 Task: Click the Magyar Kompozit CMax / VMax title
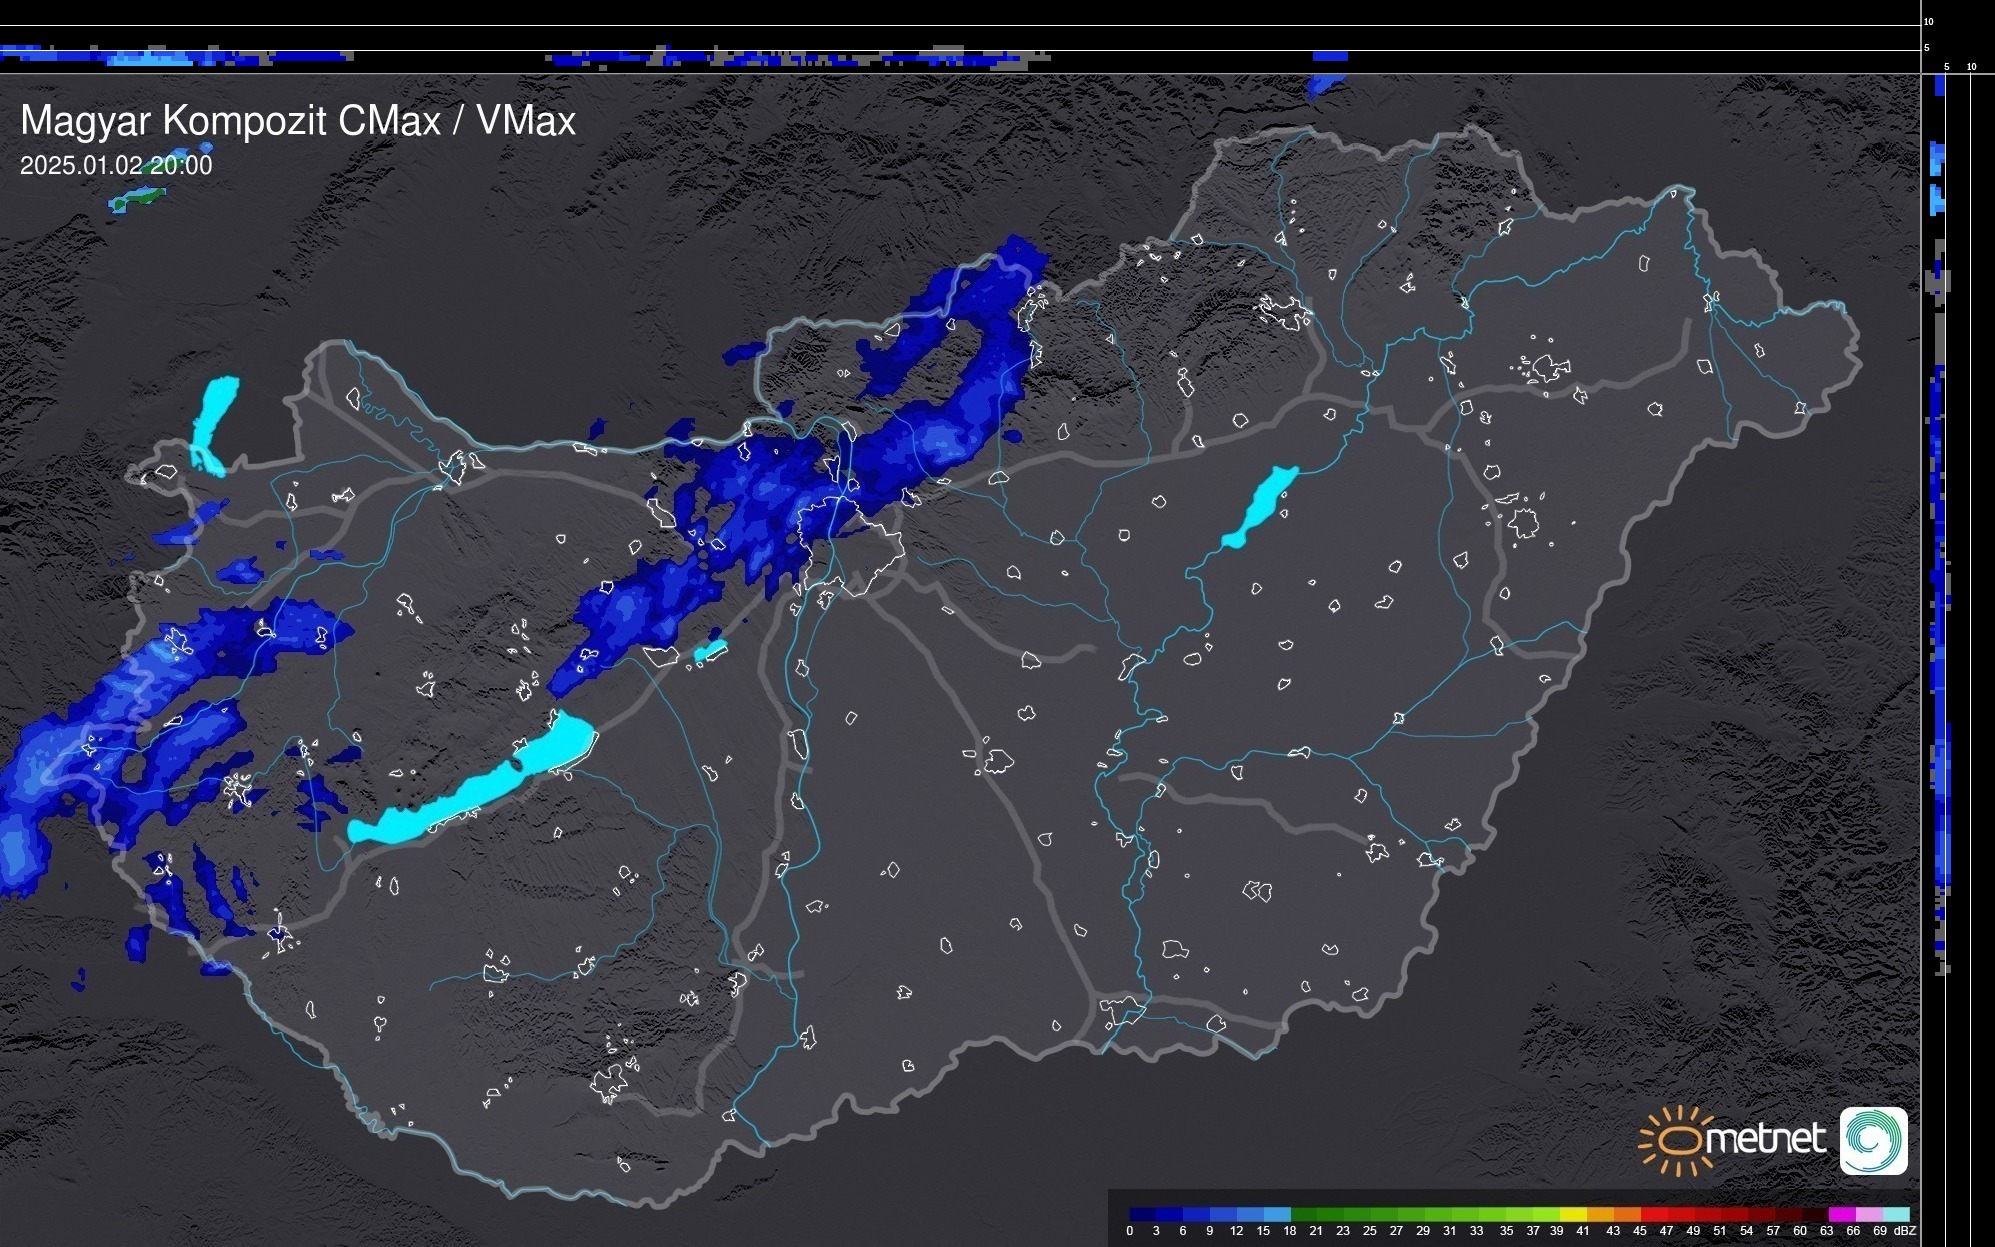click(x=298, y=121)
